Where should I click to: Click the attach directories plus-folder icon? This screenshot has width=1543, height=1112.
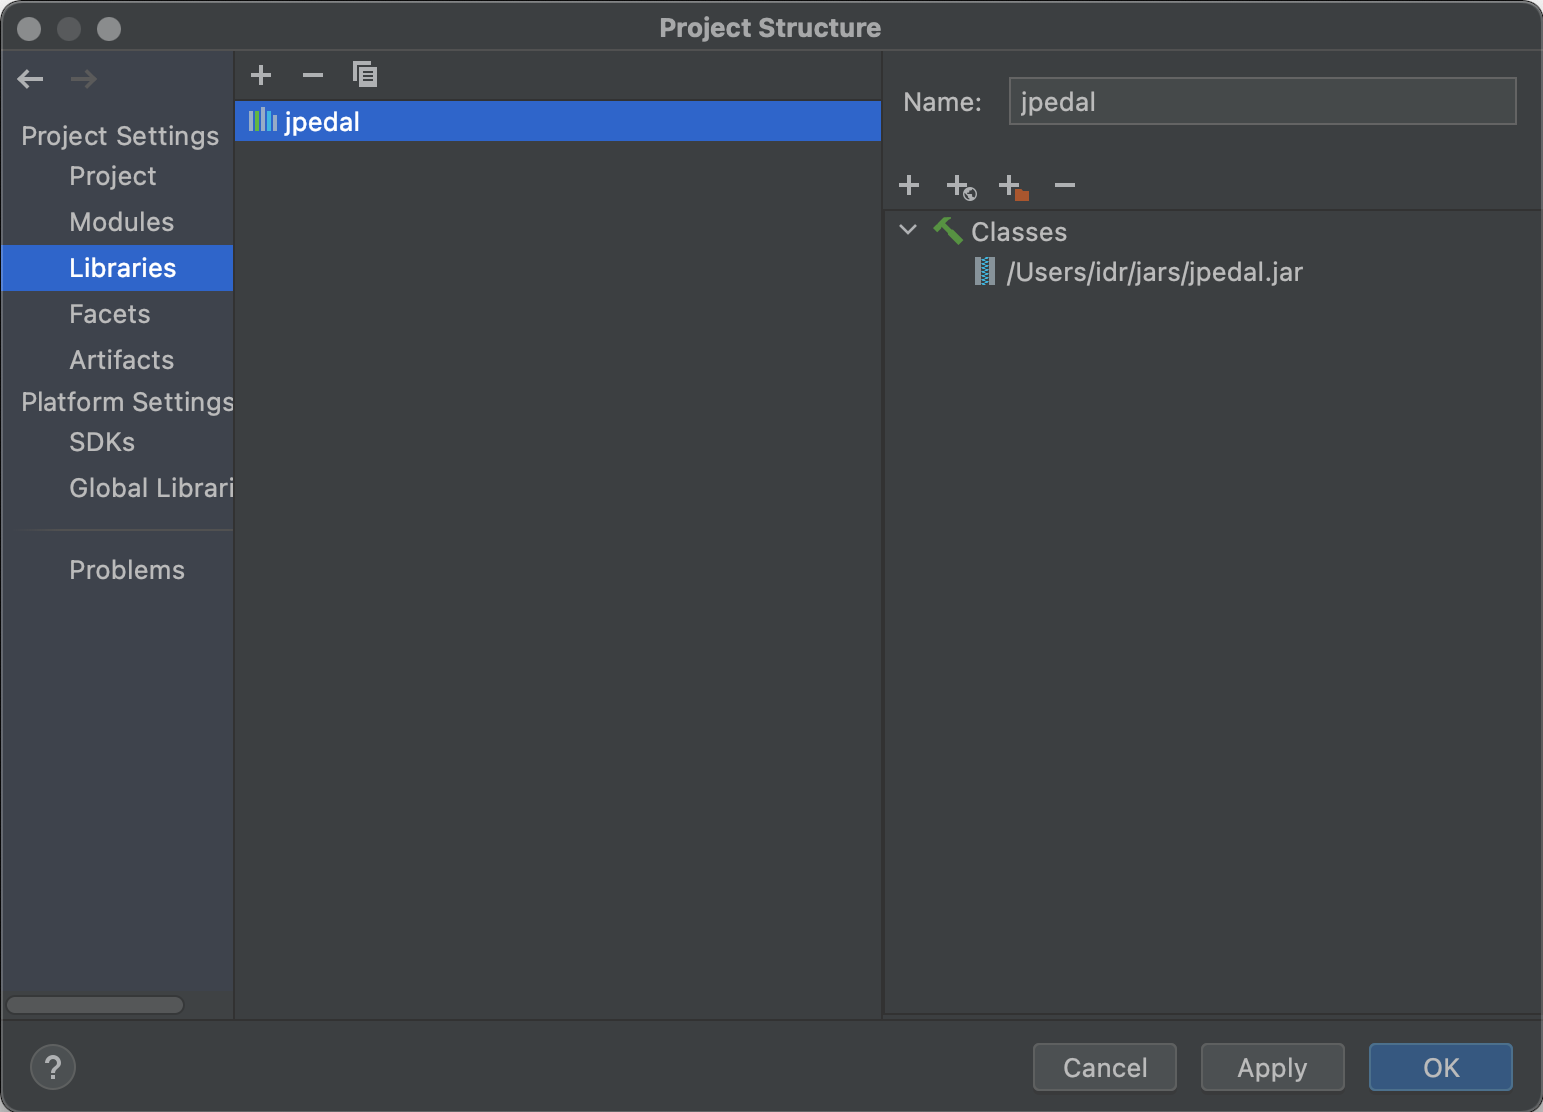(x=1011, y=186)
